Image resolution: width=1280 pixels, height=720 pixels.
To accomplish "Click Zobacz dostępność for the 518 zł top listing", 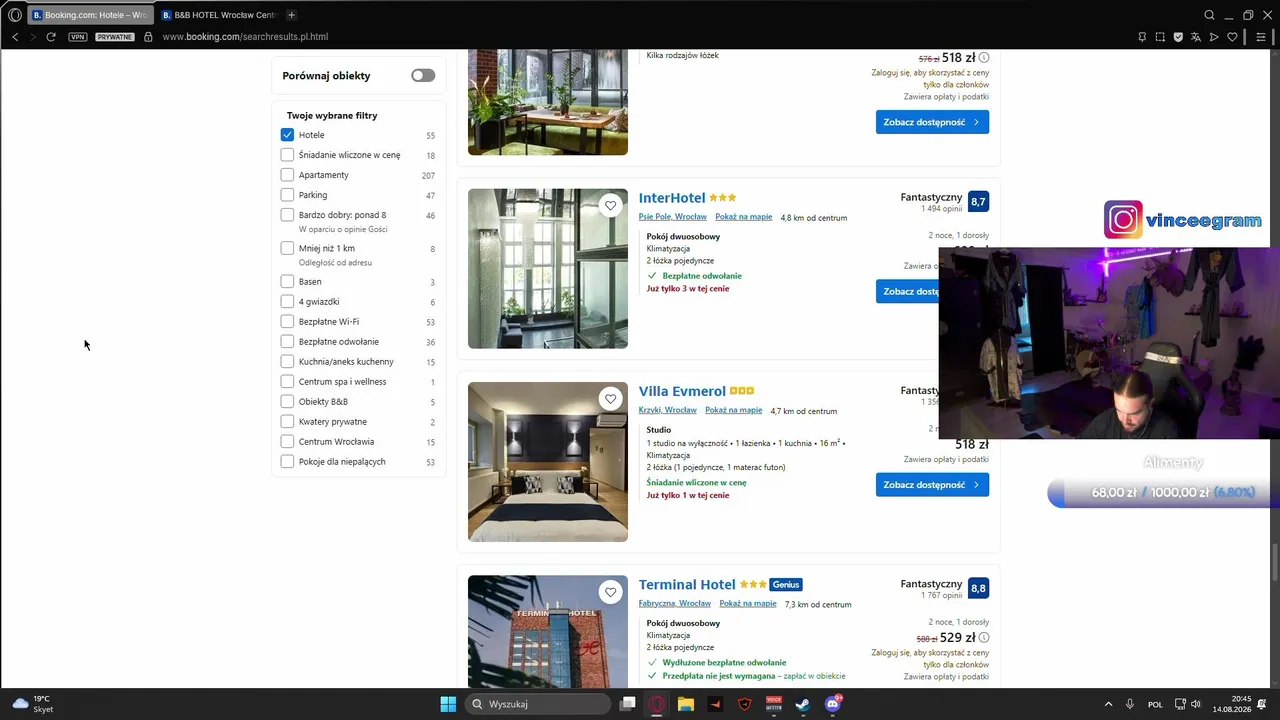I will (932, 122).
